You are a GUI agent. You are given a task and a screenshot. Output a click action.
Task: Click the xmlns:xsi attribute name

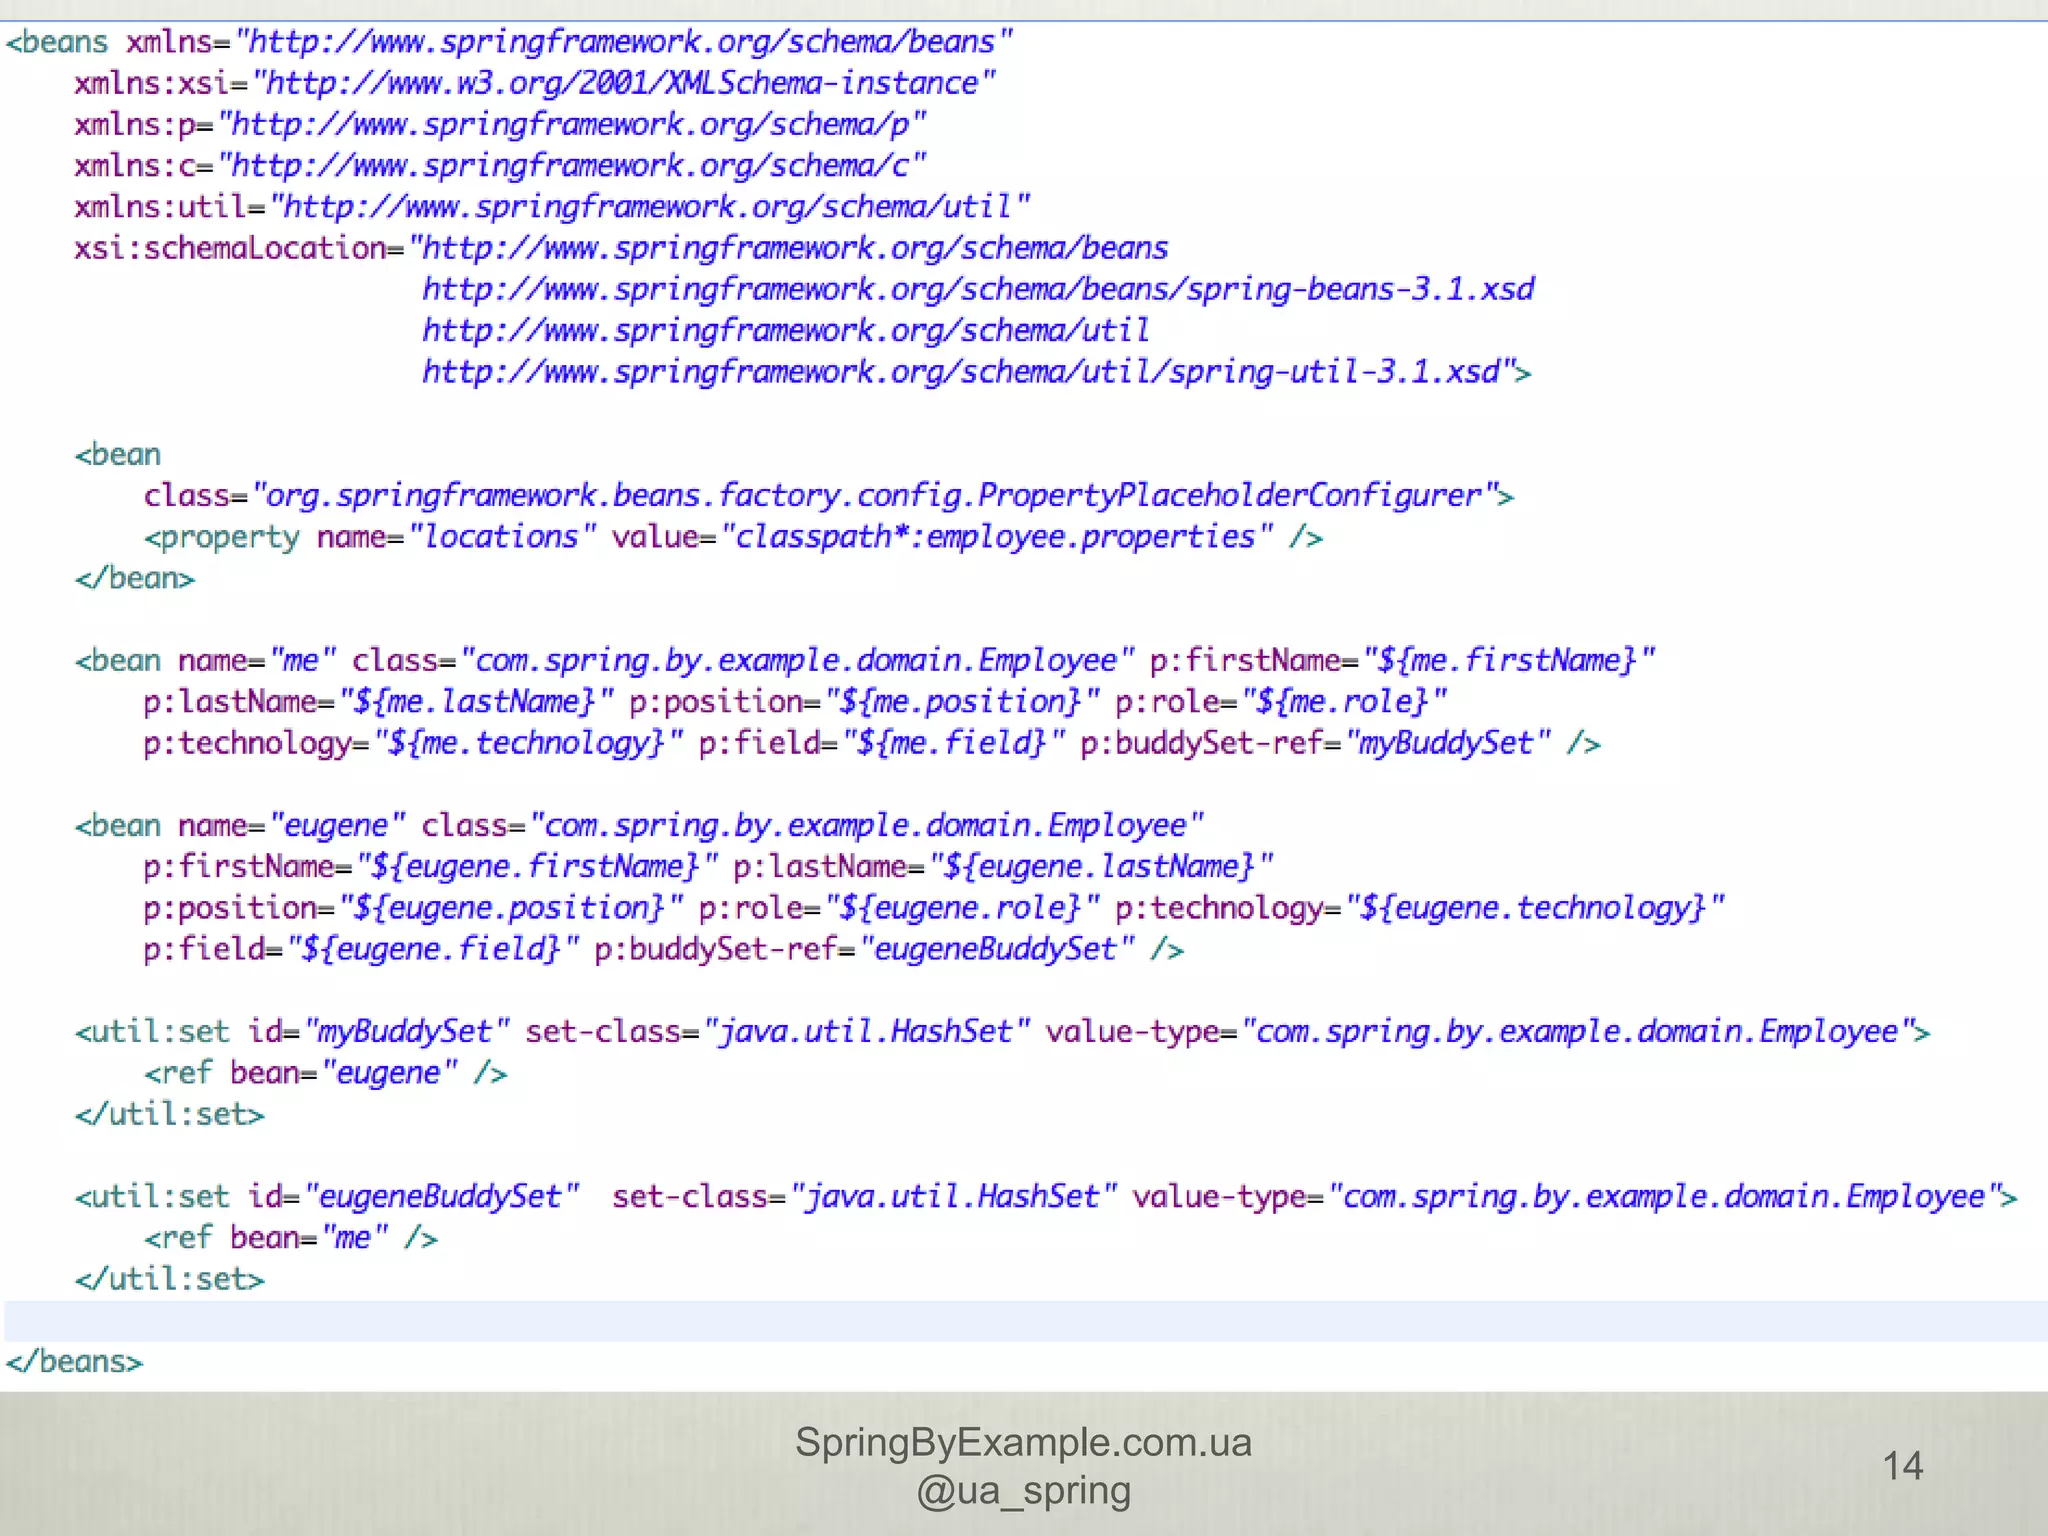(152, 83)
